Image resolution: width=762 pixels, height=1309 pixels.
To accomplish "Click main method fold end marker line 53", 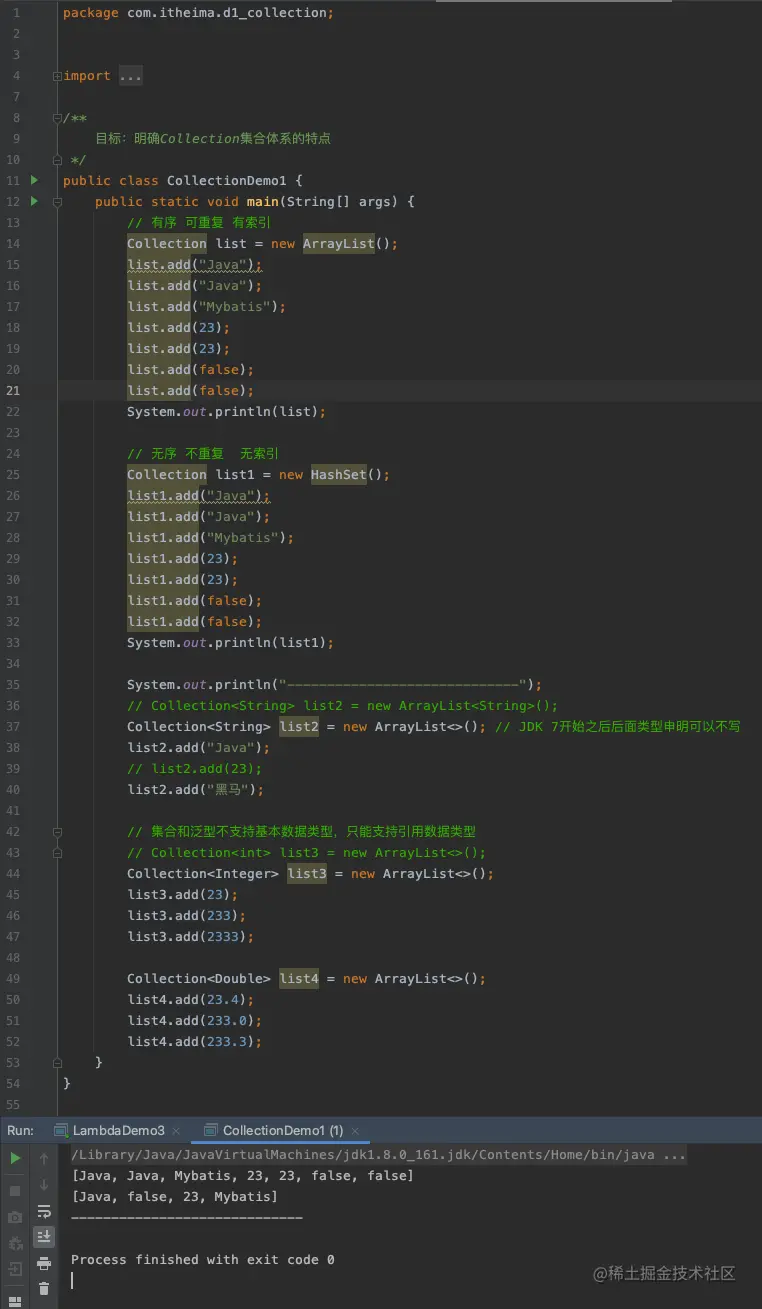I will click(58, 1063).
